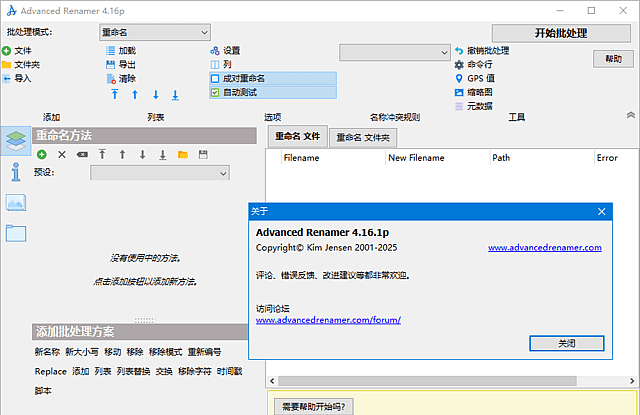The height and width of the screenshot is (415, 640).
Task: Open 设置 settings icon
Action: point(215,51)
